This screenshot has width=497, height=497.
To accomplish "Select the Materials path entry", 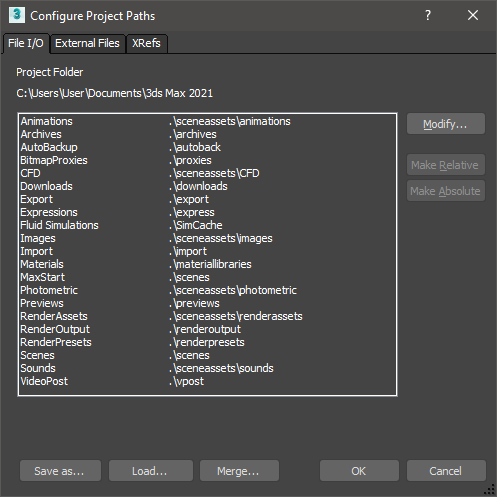I will [x=207, y=264].
